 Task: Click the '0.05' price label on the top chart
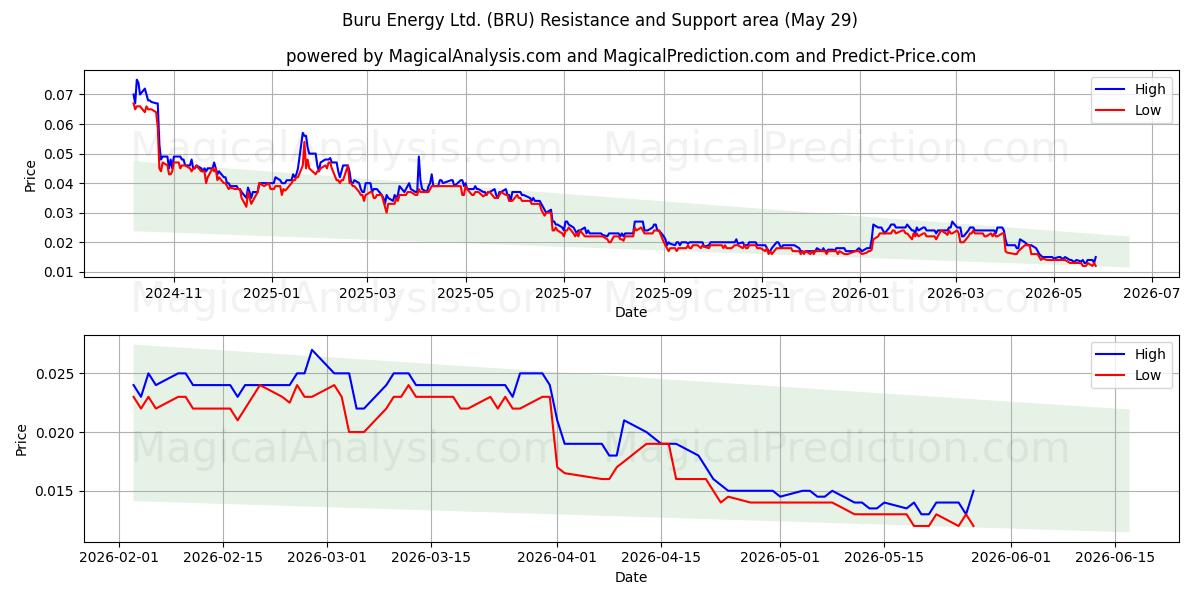[60, 154]
